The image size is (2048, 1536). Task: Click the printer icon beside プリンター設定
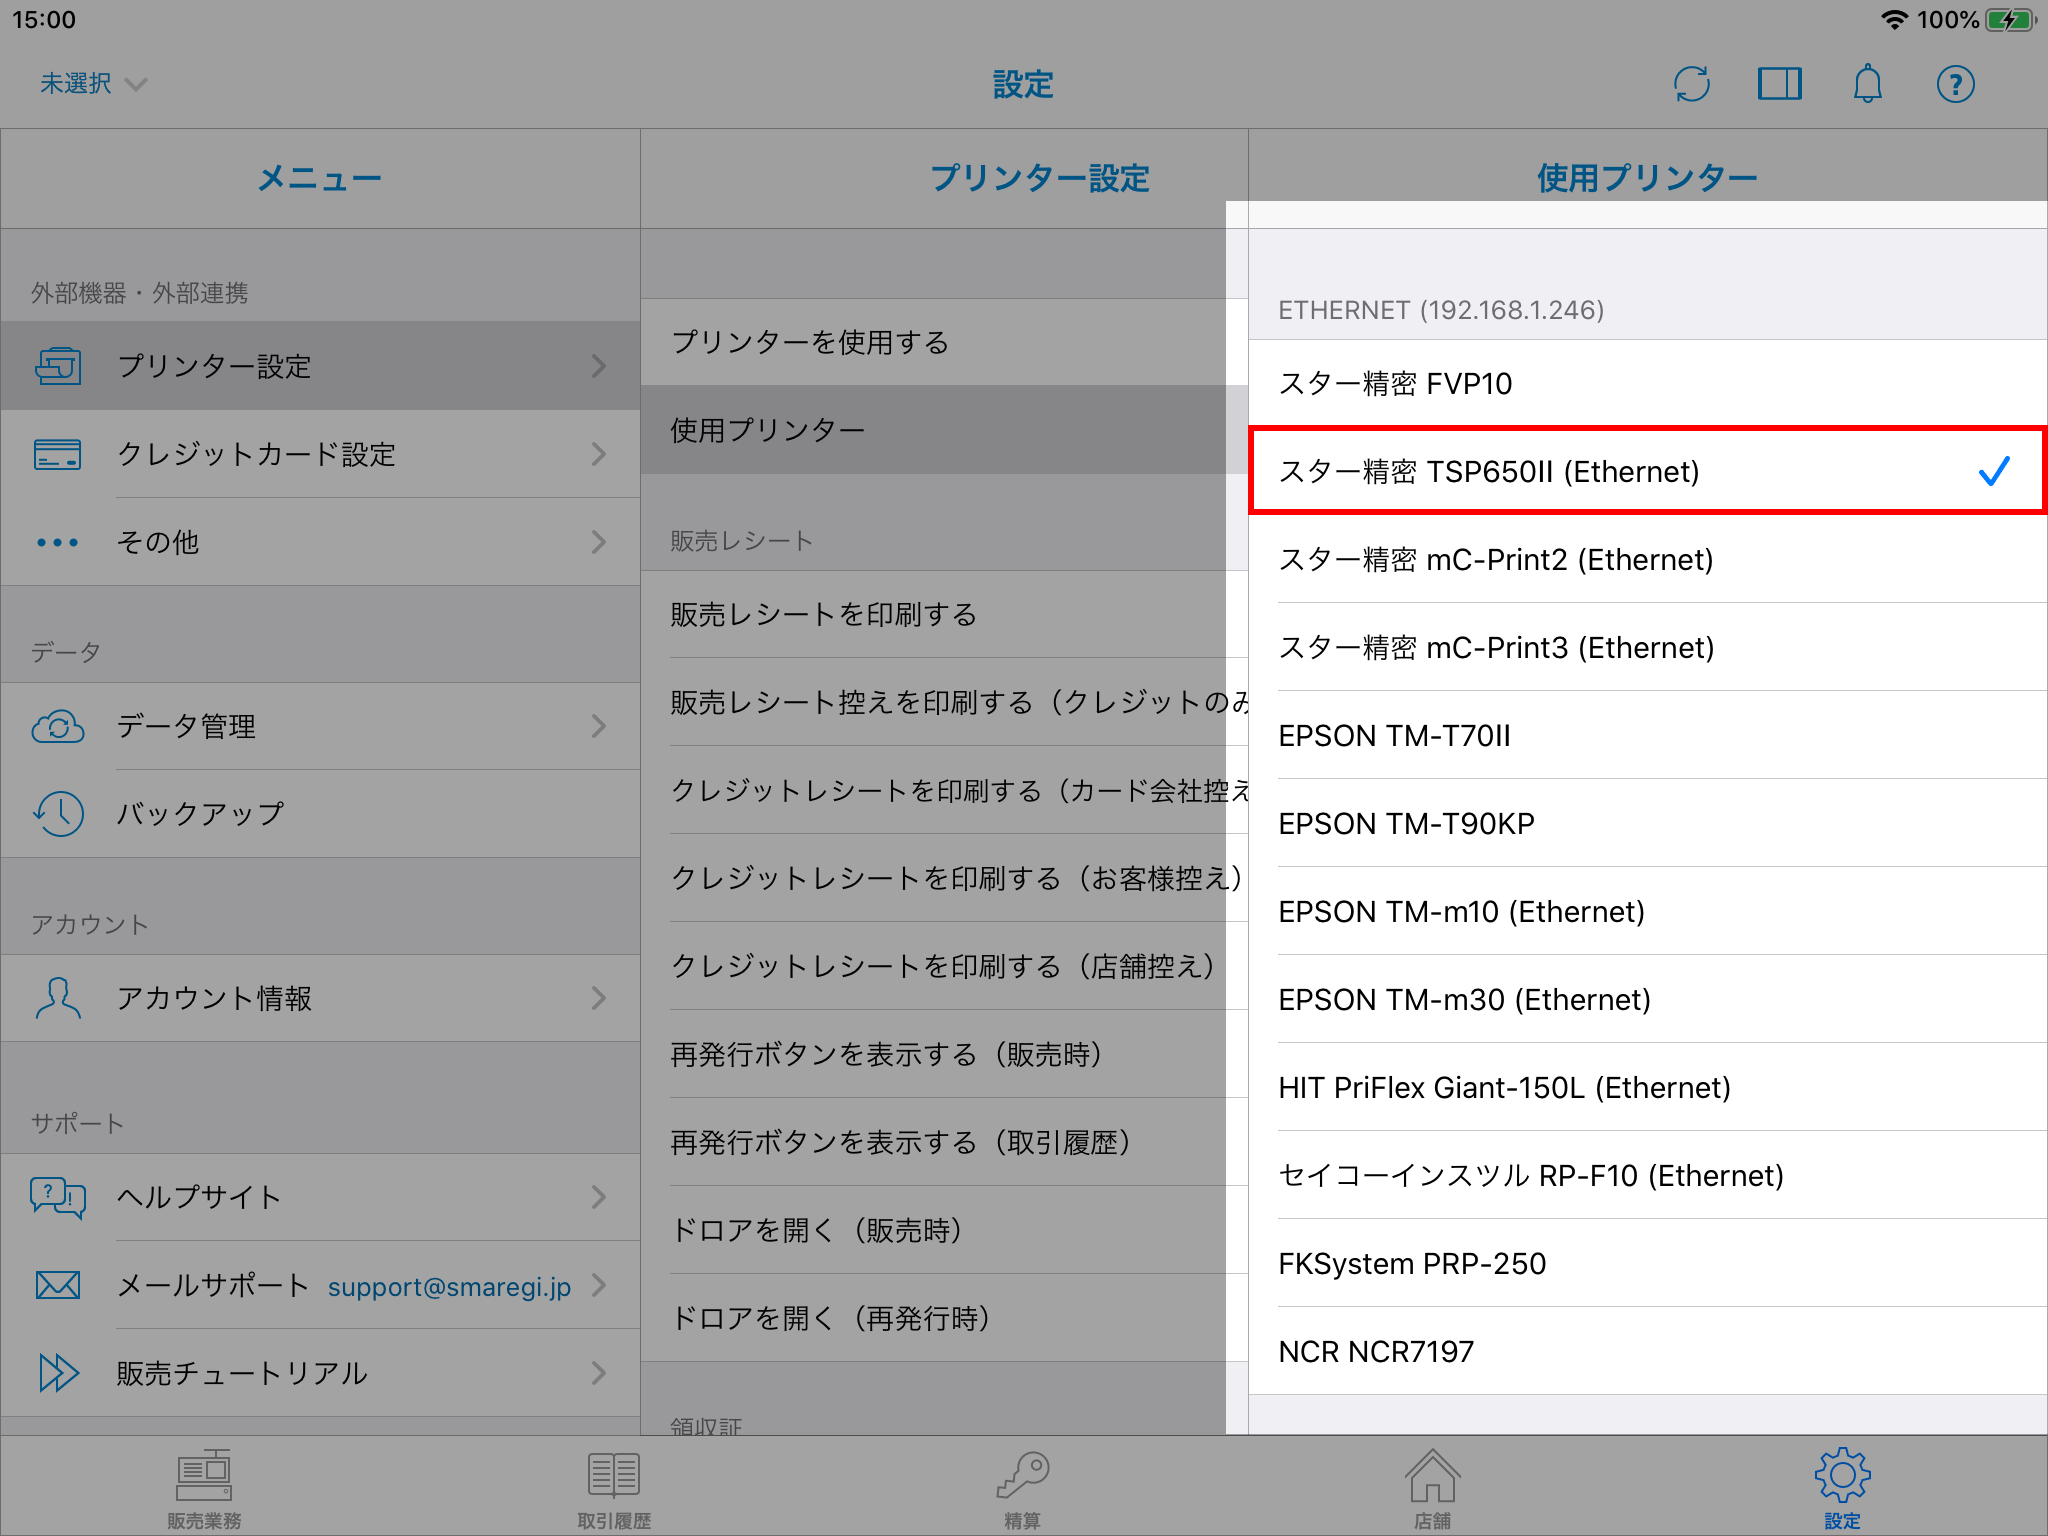click(58, 366)
